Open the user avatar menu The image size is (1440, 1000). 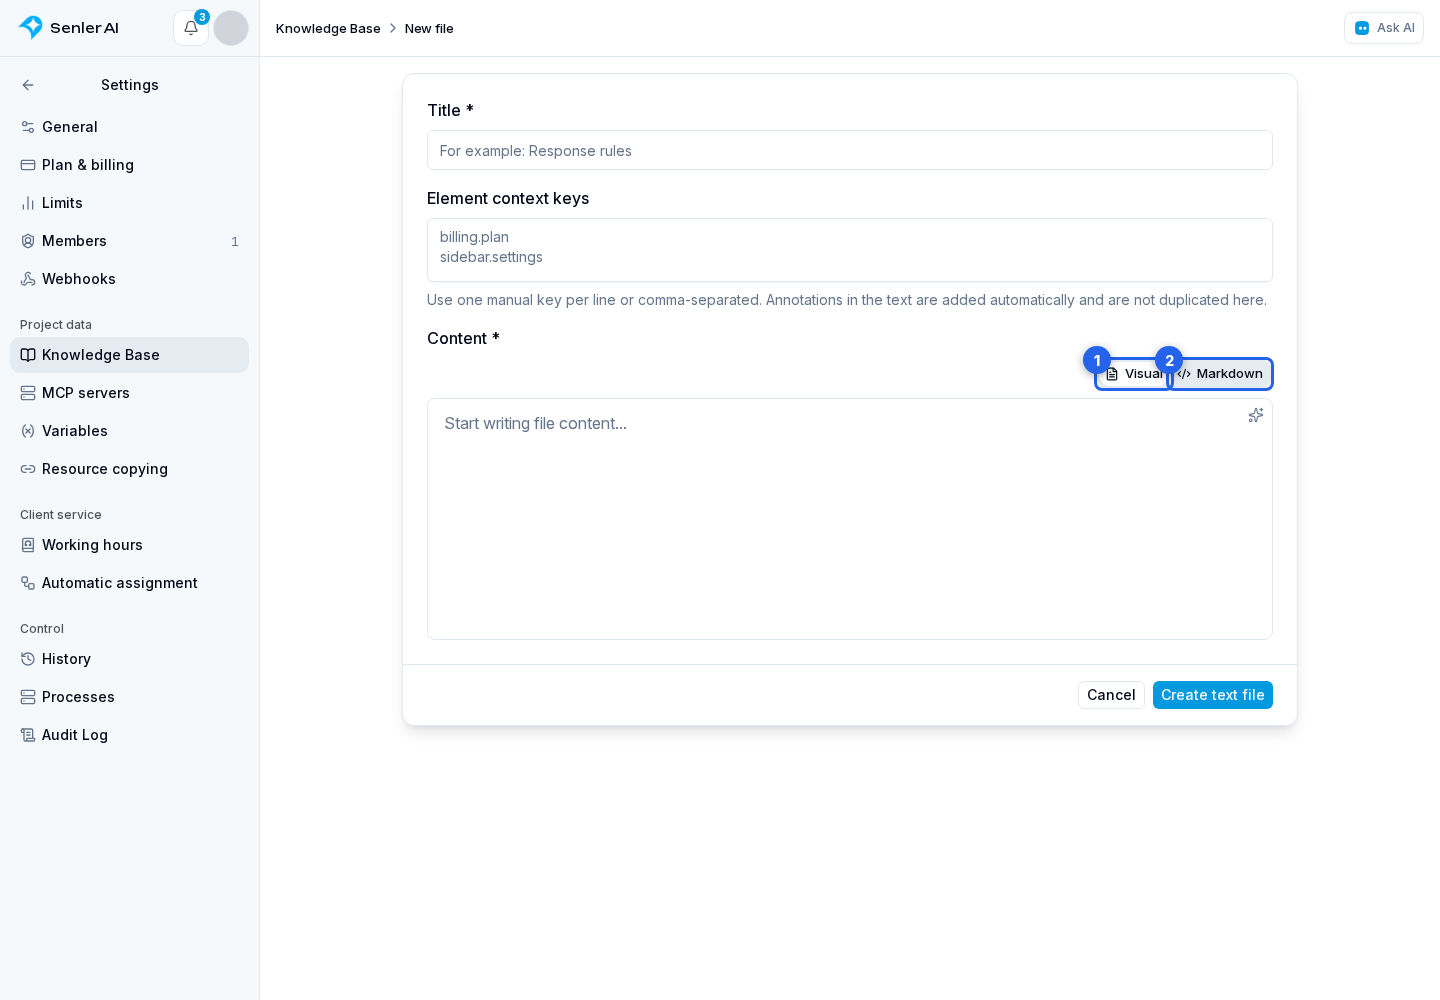pyautogui.click(x=231, y=28)
